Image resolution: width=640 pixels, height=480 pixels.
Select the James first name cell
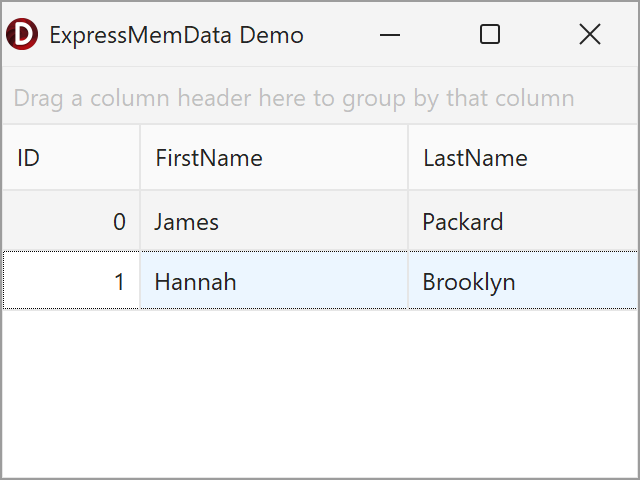coord(274,222)
